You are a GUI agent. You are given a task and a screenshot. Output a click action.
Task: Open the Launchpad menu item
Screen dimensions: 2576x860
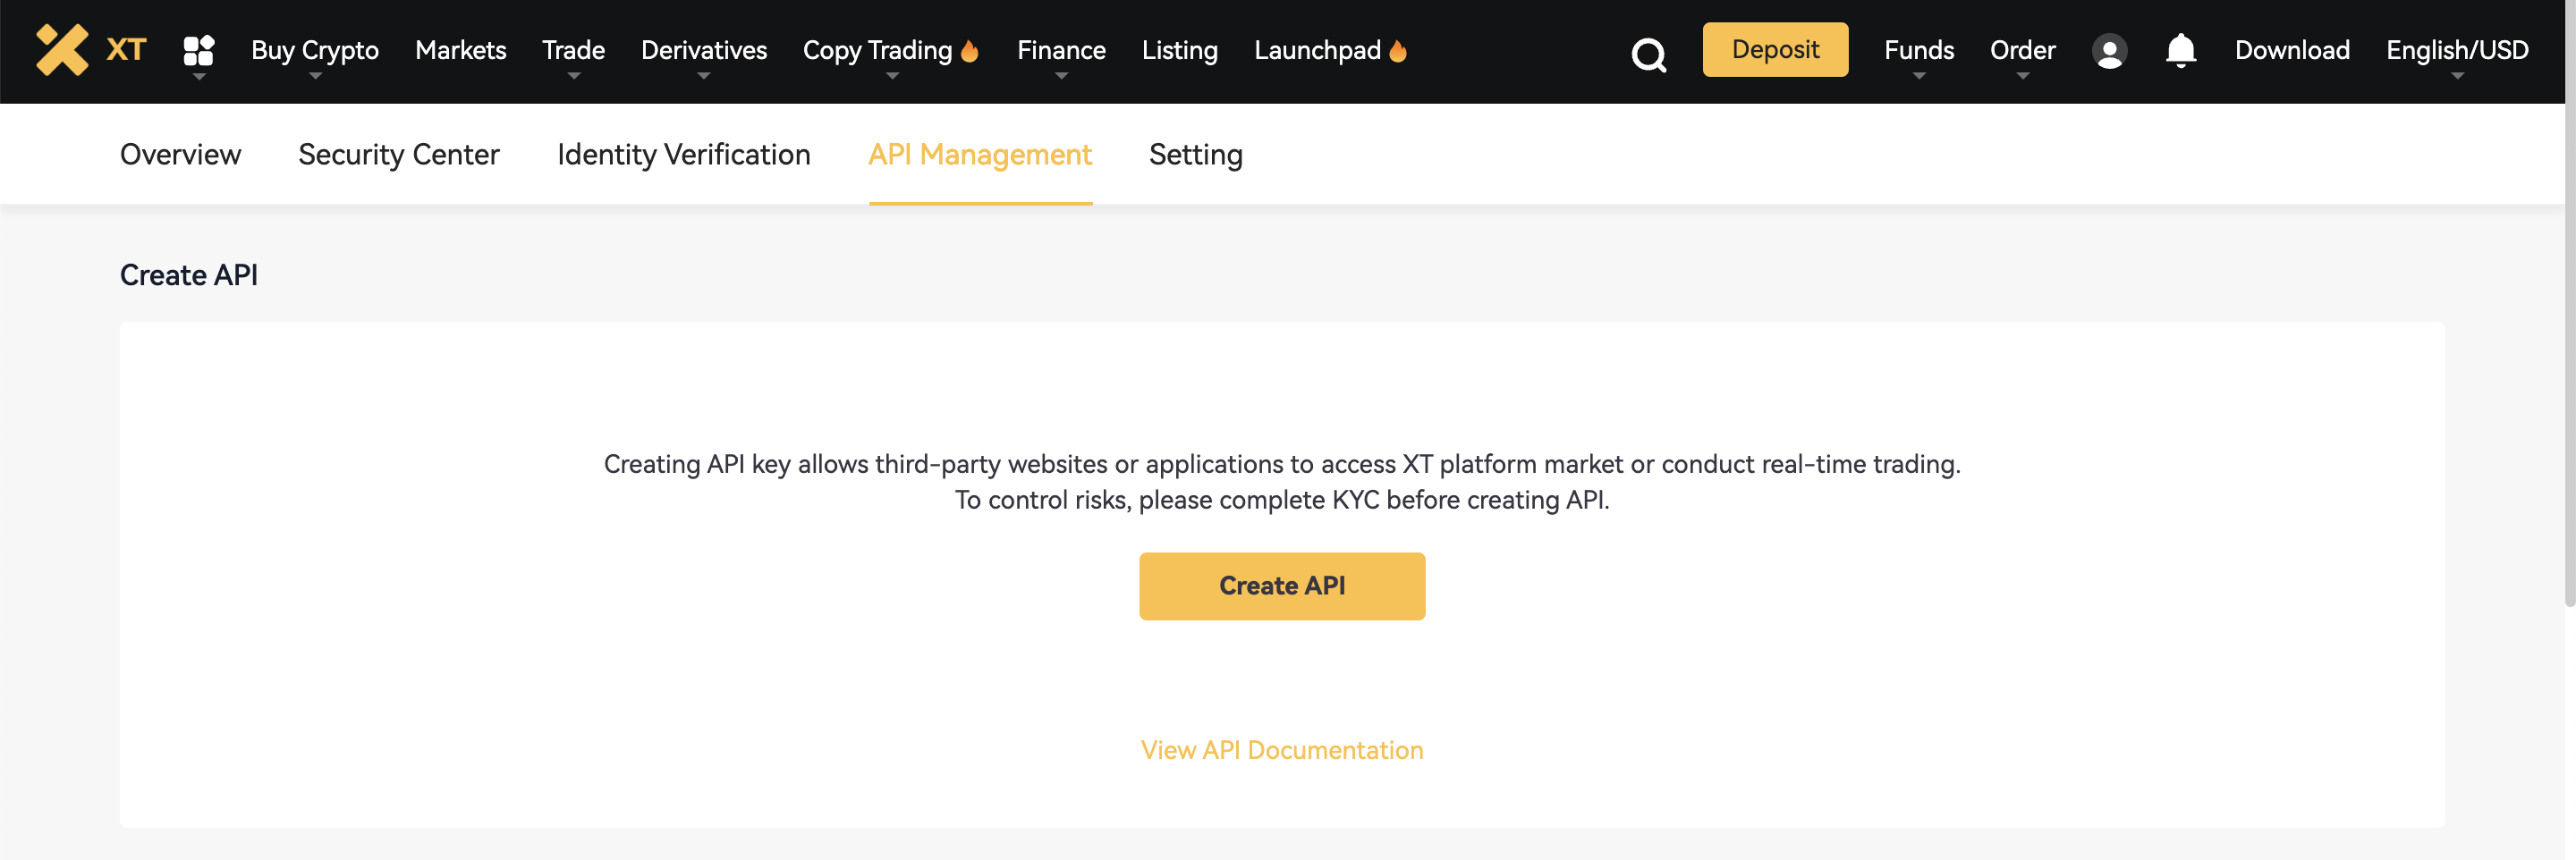(1317, 51)
